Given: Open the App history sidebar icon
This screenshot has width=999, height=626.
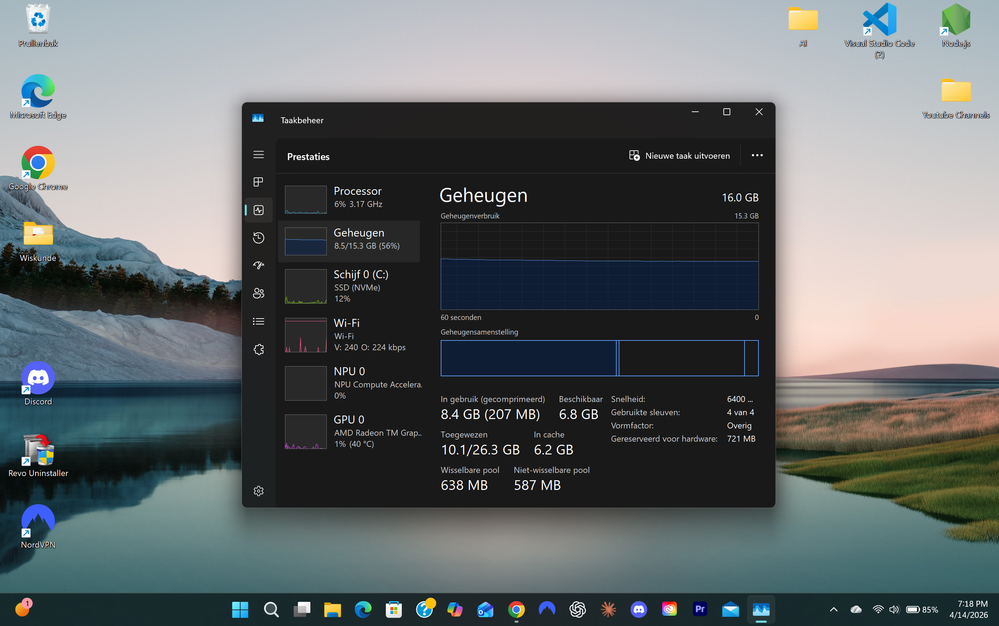Looking at the screenshot, I should point(258,238).
